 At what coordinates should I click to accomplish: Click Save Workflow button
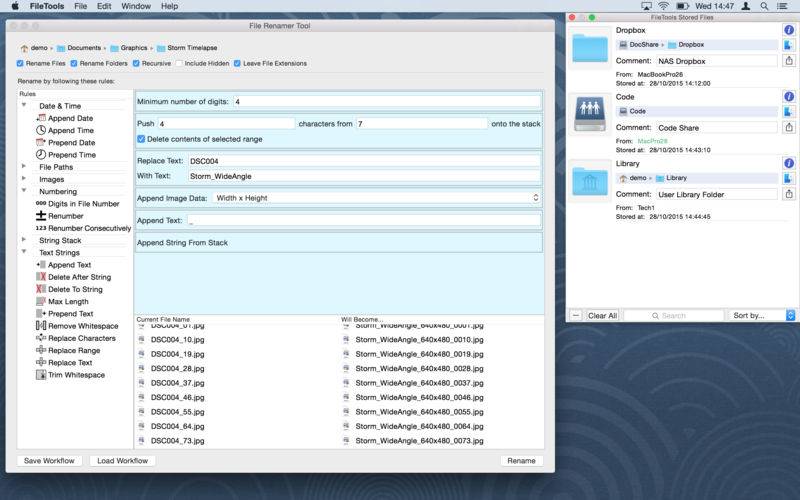pos(49,461)
